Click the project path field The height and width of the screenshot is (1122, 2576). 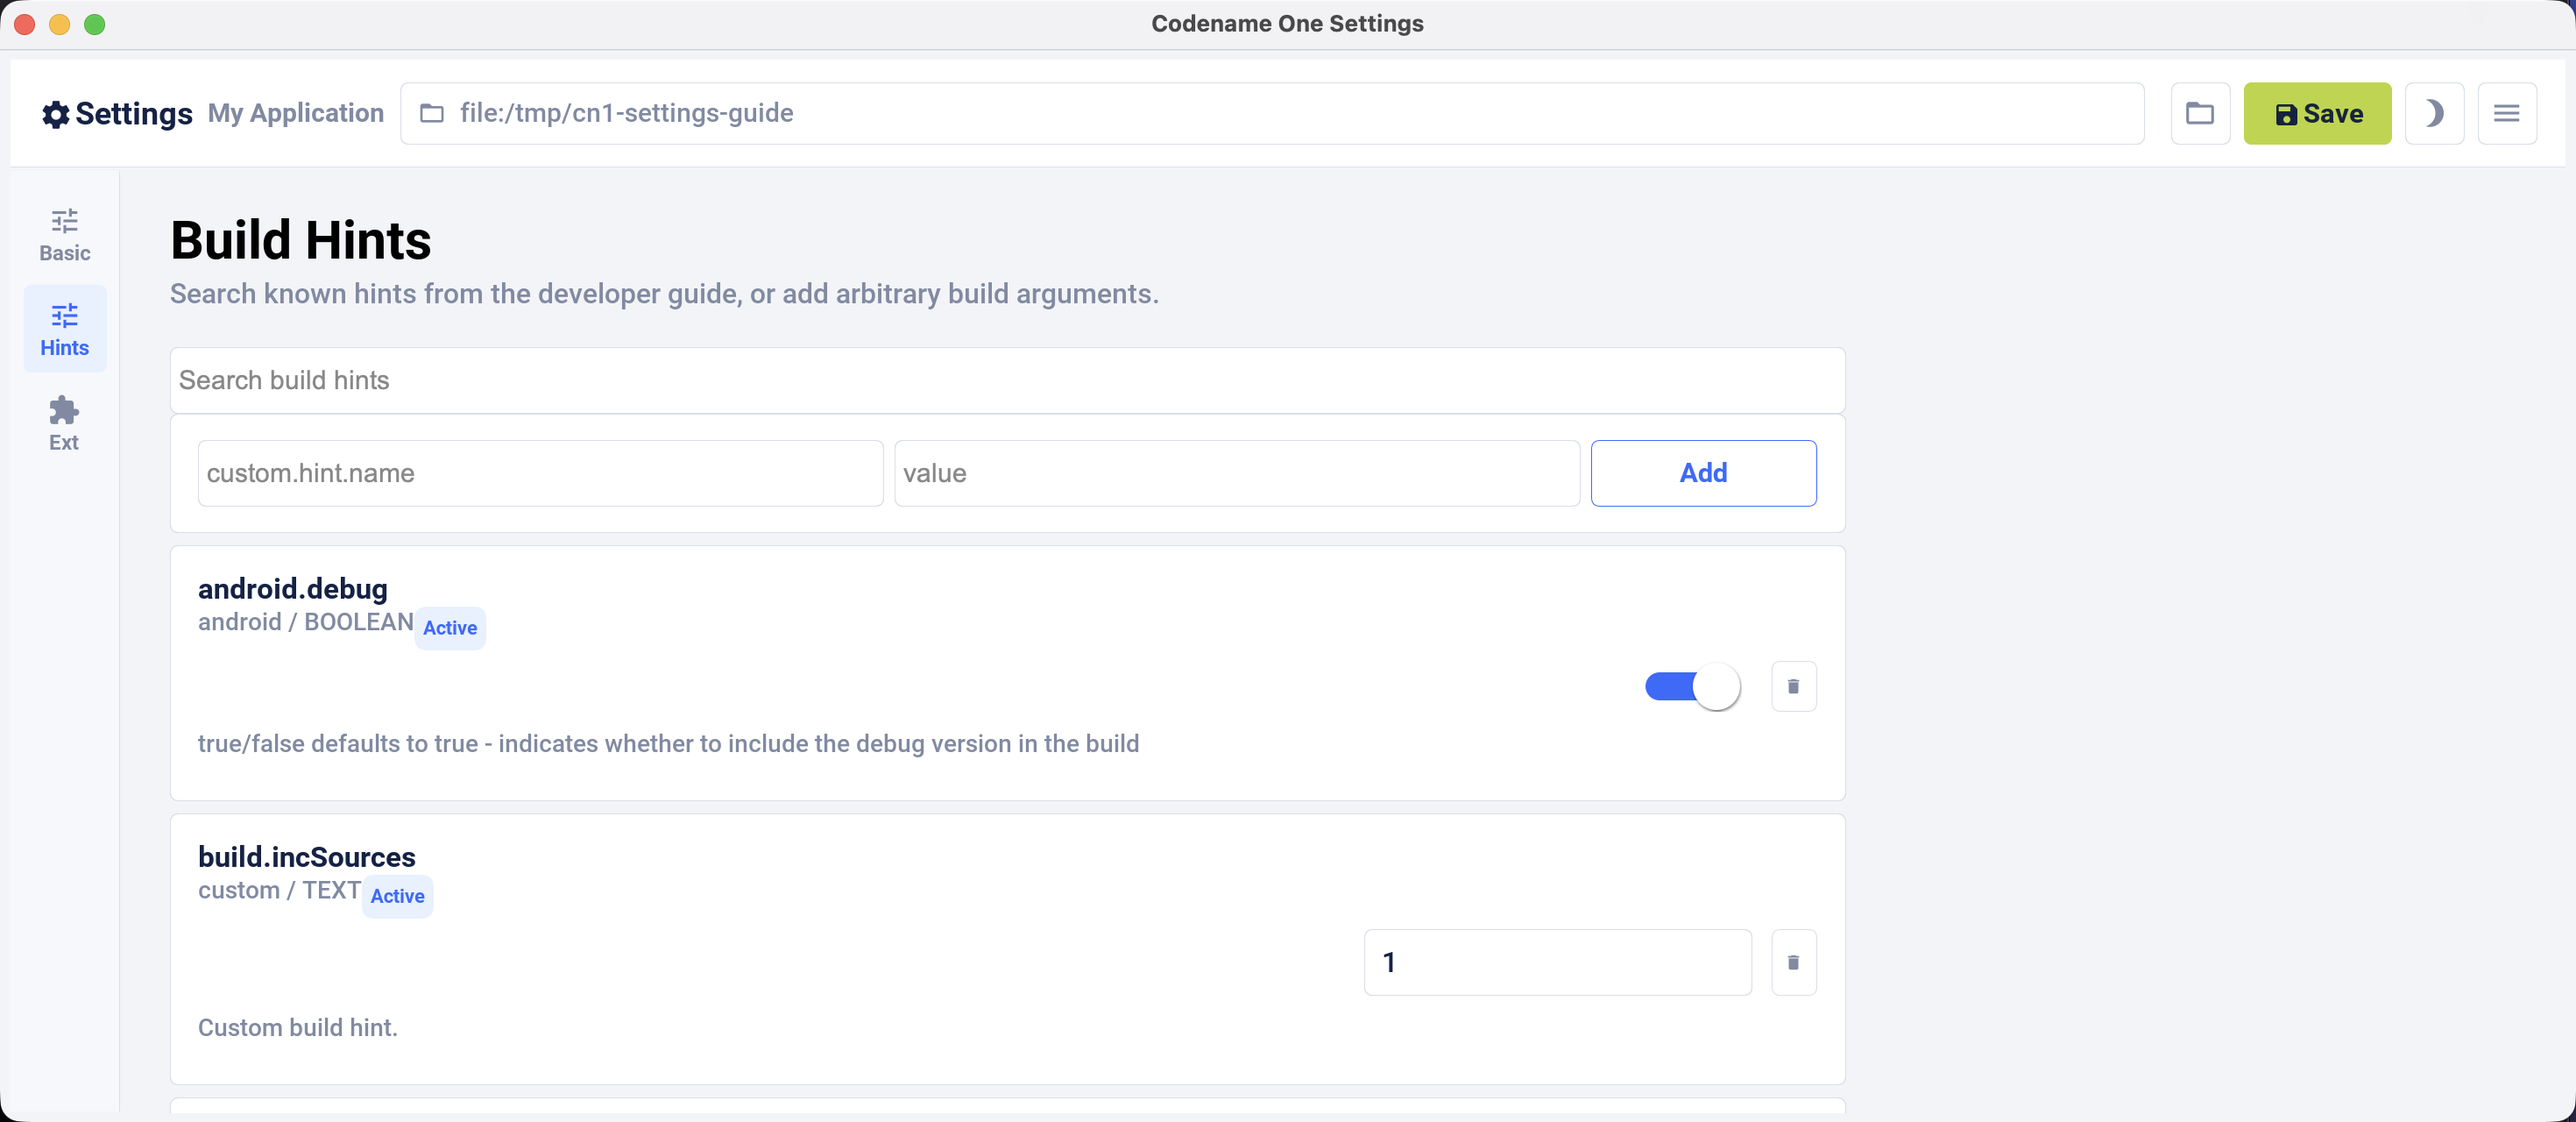(1271, 113)
